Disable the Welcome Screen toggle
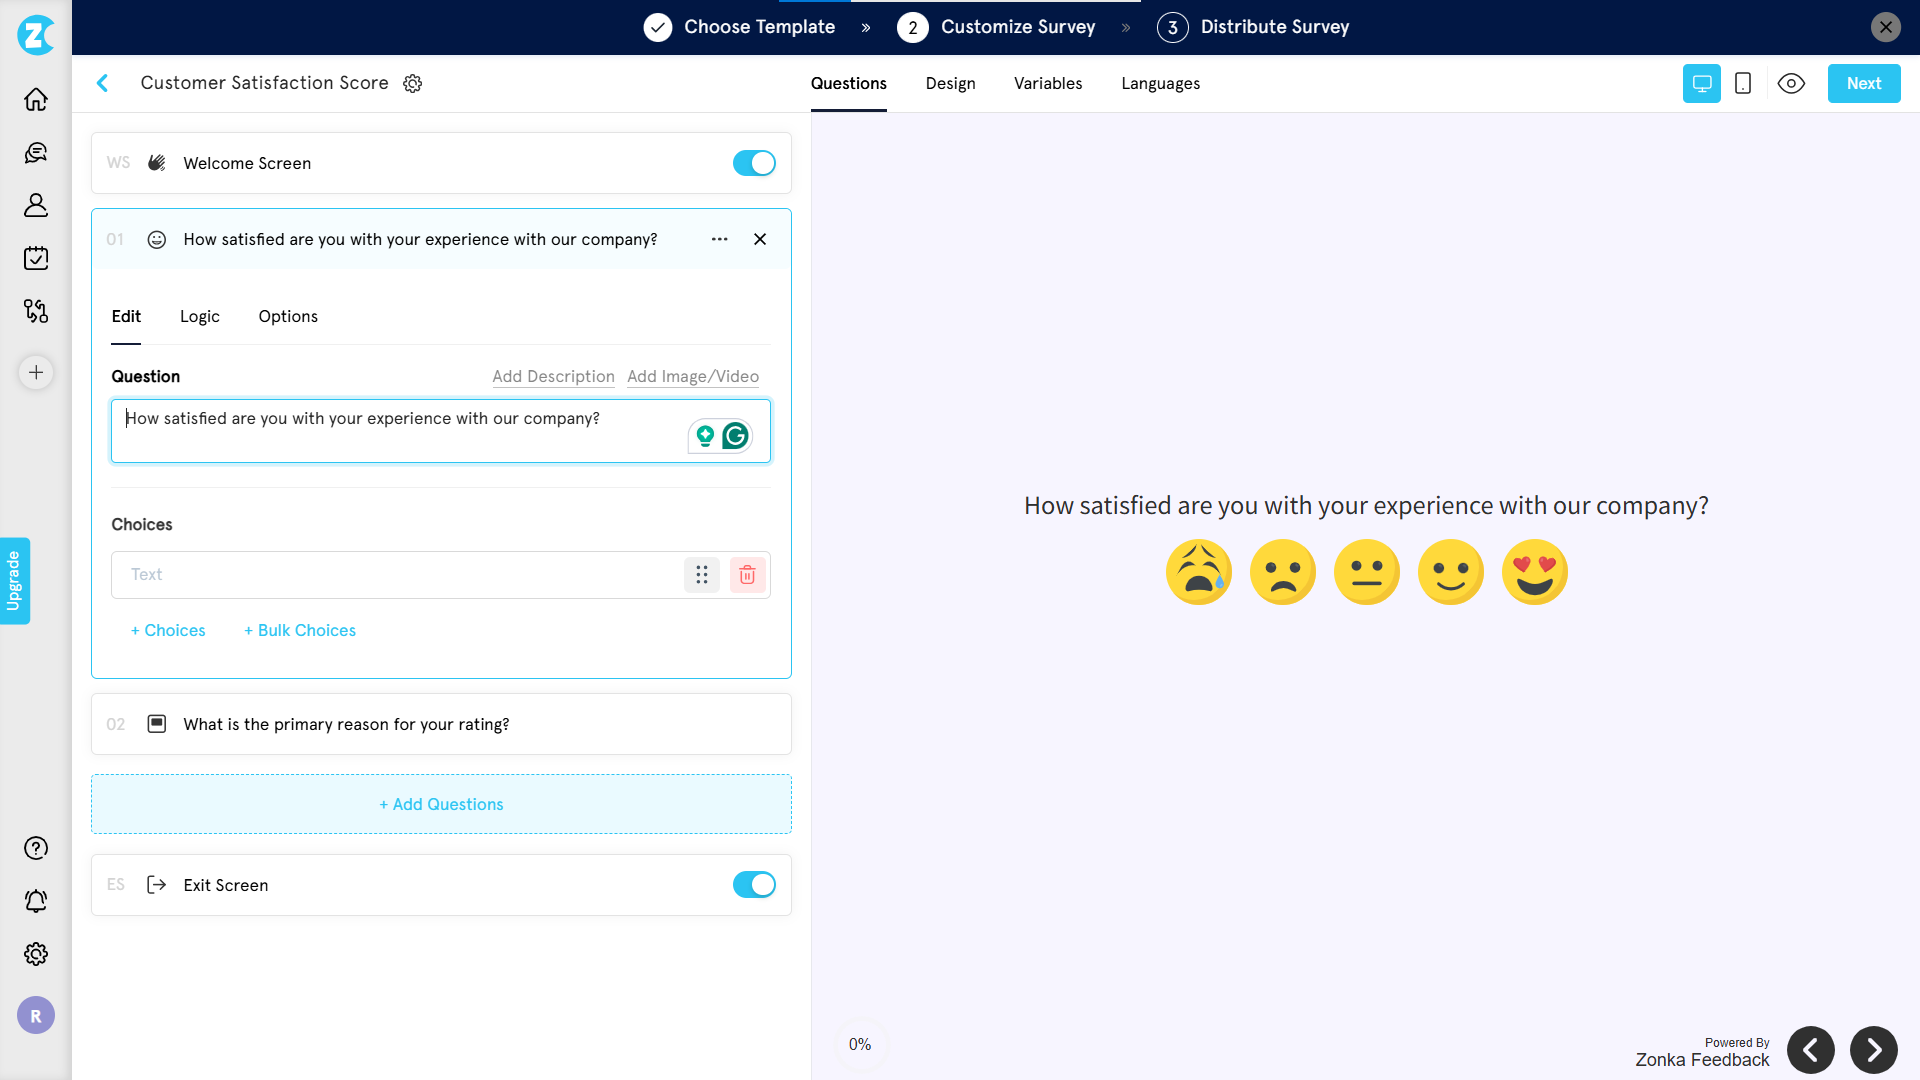Image resolution: width=1920 pixels, height=1080 pixels. click(753, 163)
